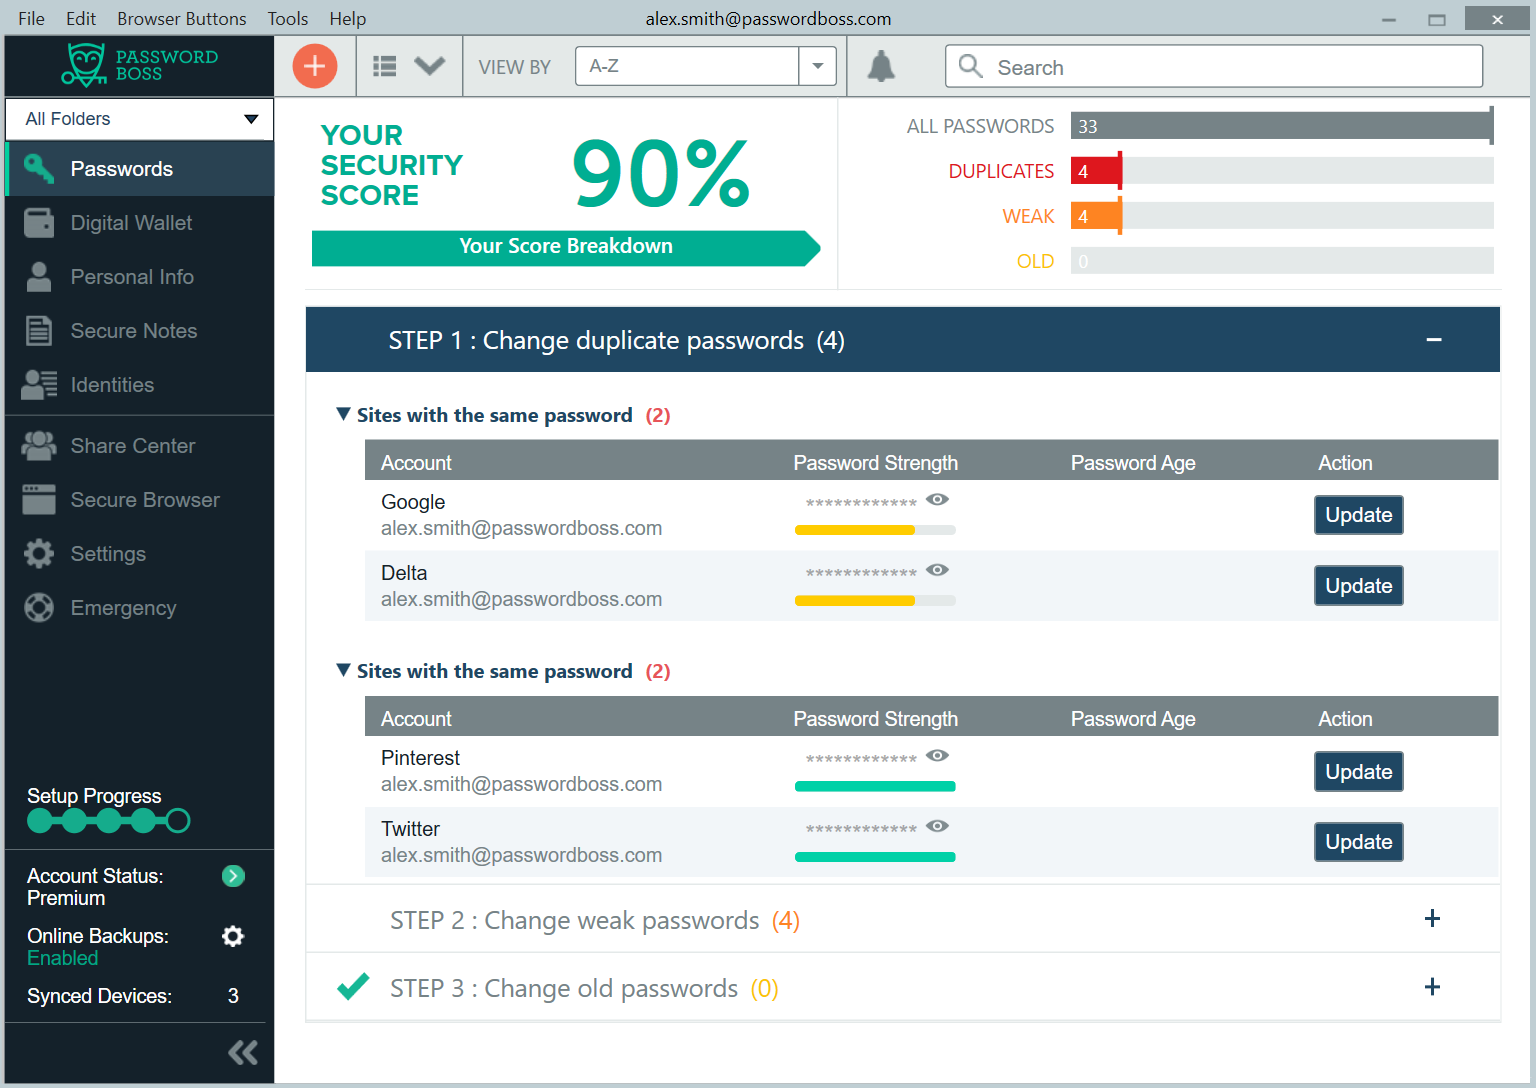Click the orange Weak bar
This screenshot has width=1536, height=1088.
click(x=1096, y=216)
